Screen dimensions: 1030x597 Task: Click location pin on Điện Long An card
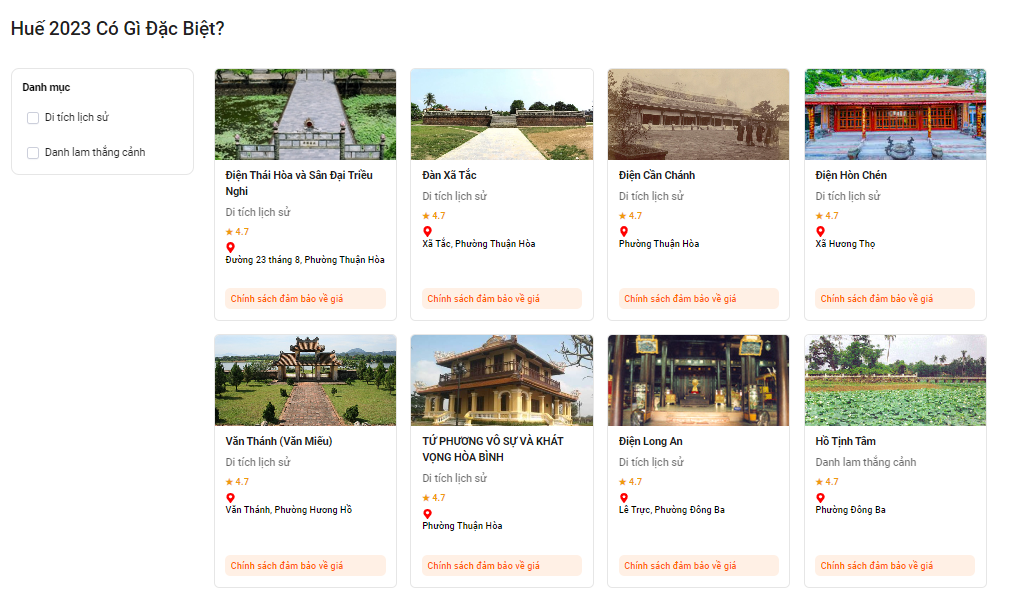coord(623,498)
